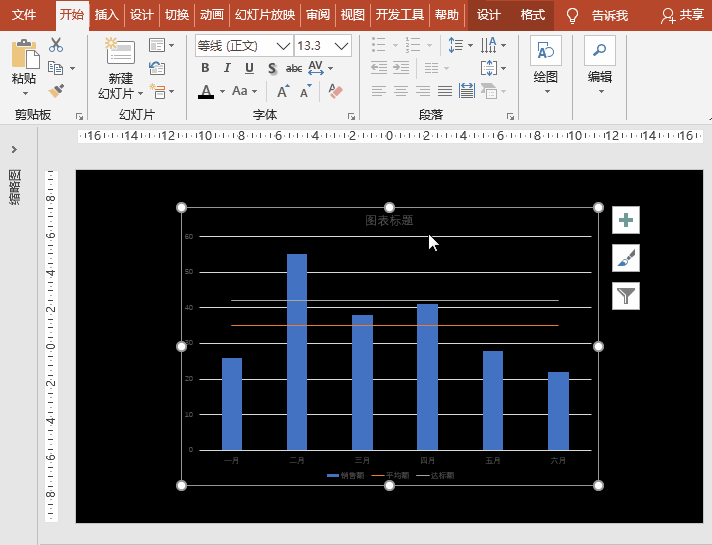
Task: Decrease font size with smaller A
Action: pos(306,91)
